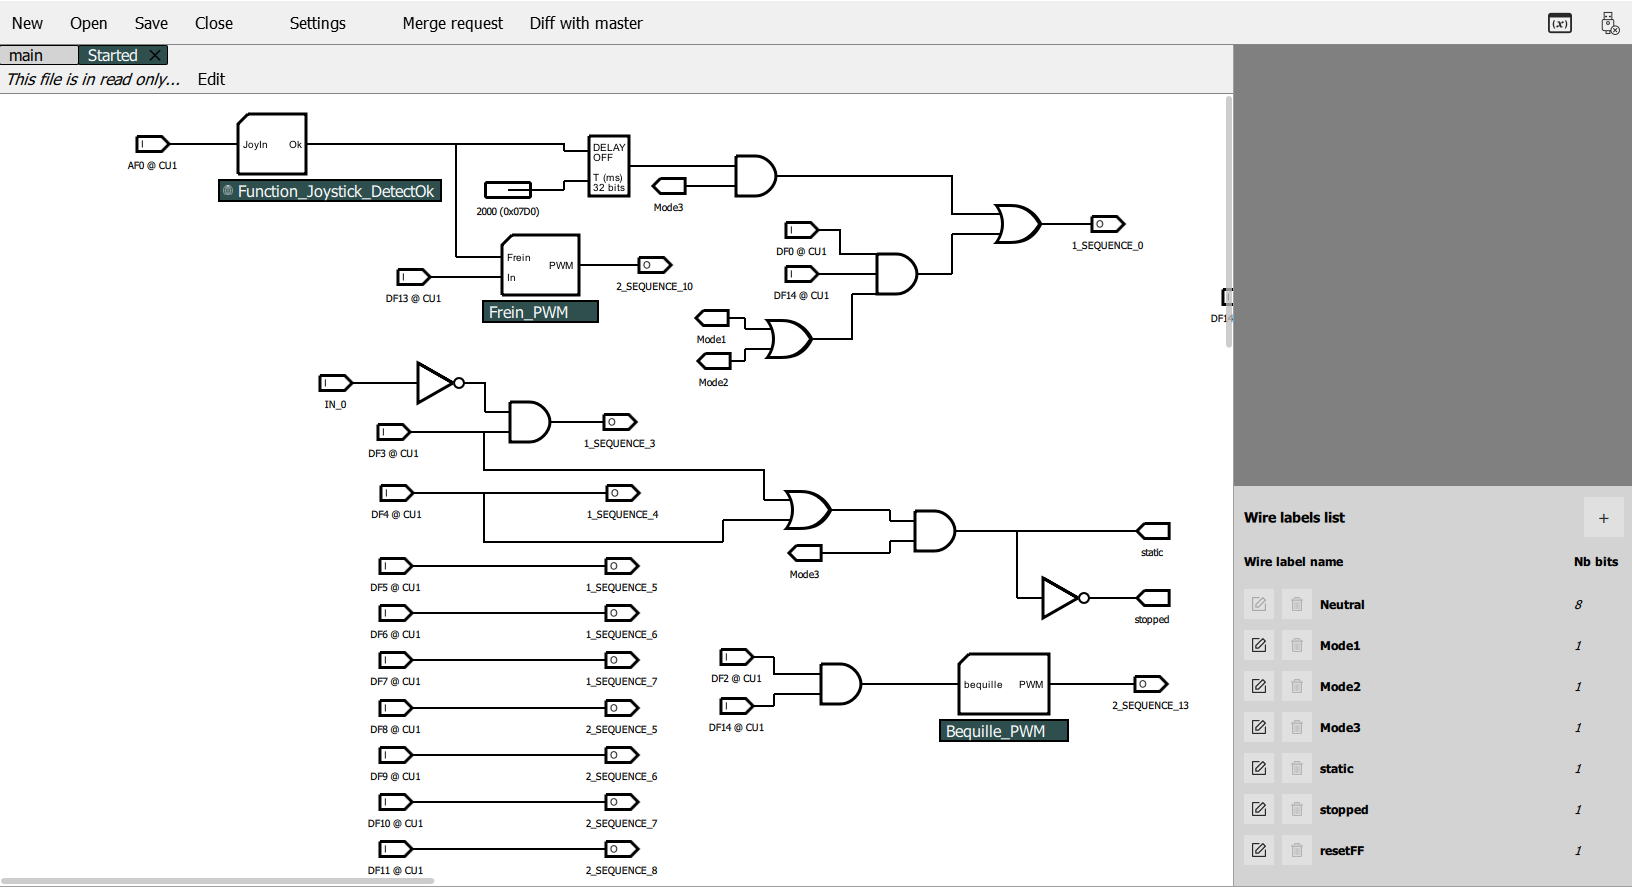The width and height of the screenshot is (1632, 887).
Task: Click Merge request in the toolbar
Action: (x=452, y=23)
